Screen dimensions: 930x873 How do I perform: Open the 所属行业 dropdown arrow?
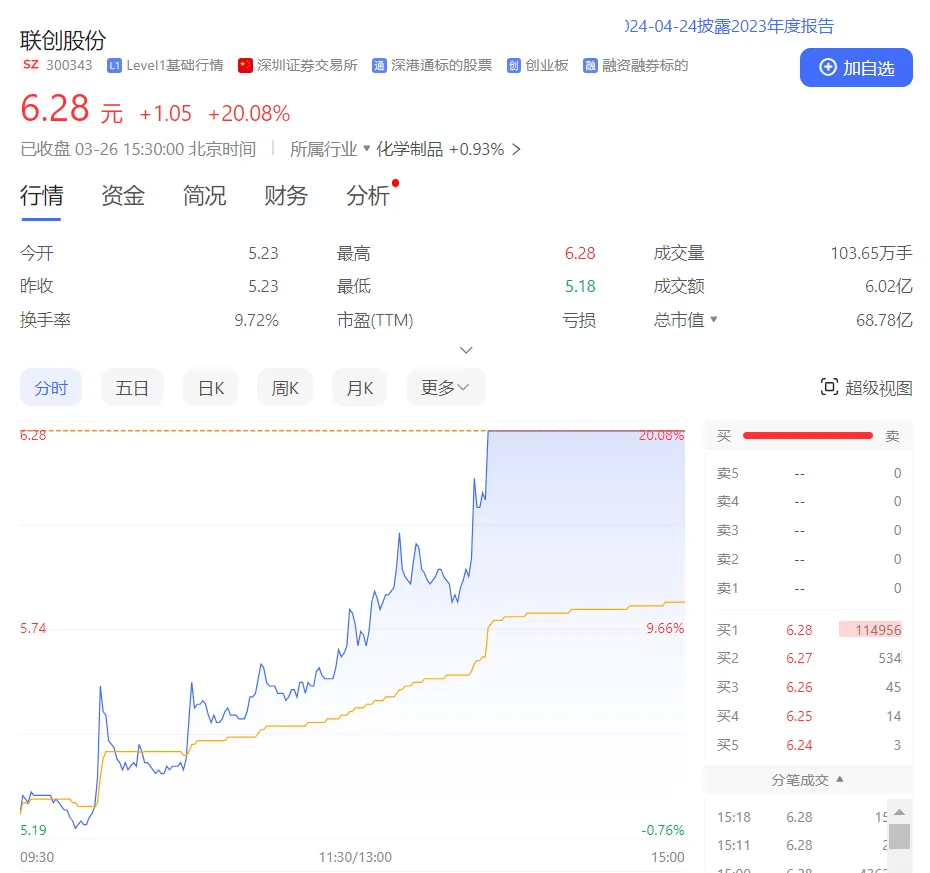366,150
